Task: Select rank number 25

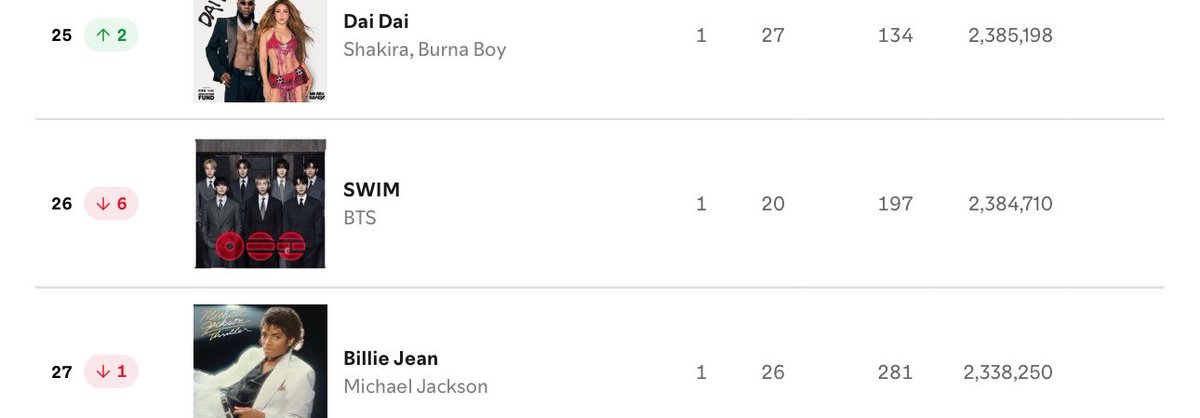Action: tap(62, 35)
